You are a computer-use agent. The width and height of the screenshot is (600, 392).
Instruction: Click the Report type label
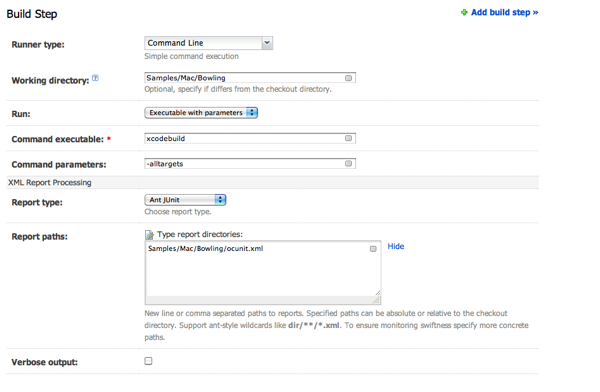(37, 203)
